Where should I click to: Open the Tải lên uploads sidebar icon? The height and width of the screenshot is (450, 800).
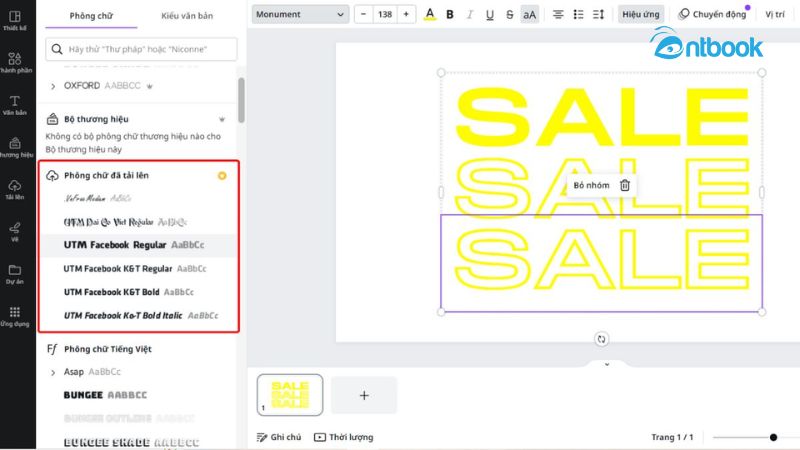[x=15, y=189]
